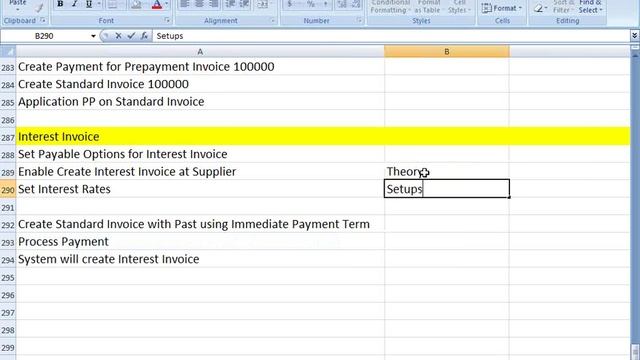Decrease decimal places
640x360 pixels.
pyautogui.click(x=356, y=4)
